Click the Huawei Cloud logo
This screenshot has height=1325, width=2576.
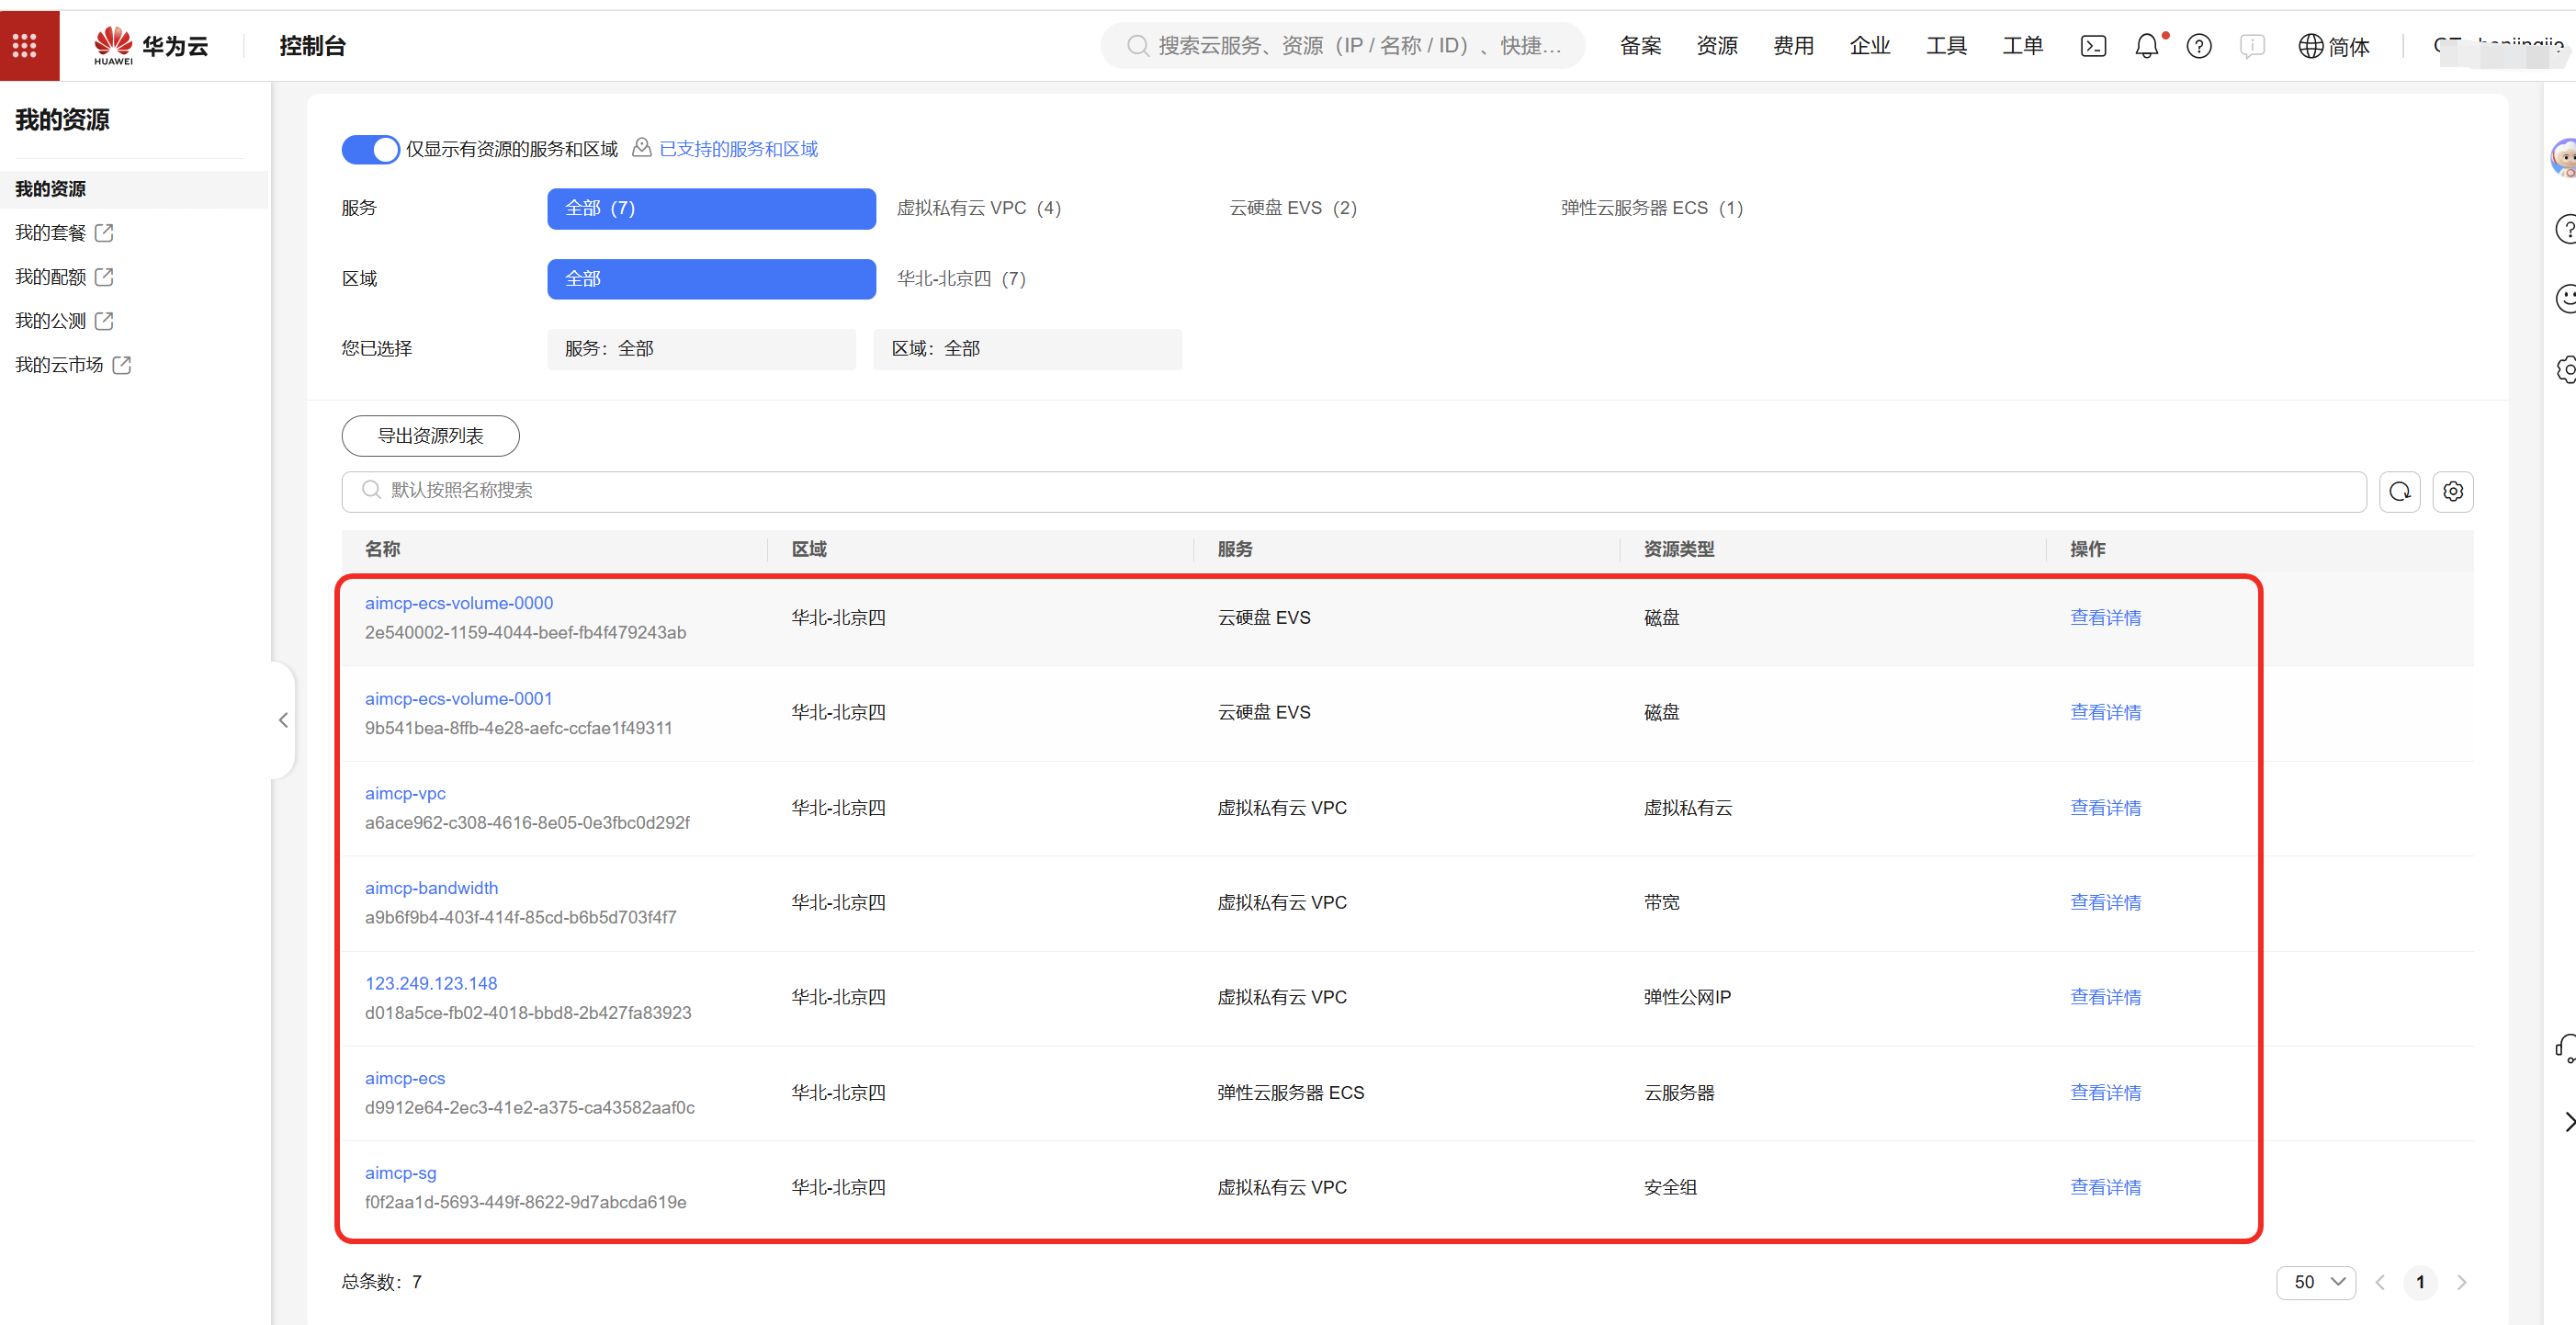click(150, 45)
